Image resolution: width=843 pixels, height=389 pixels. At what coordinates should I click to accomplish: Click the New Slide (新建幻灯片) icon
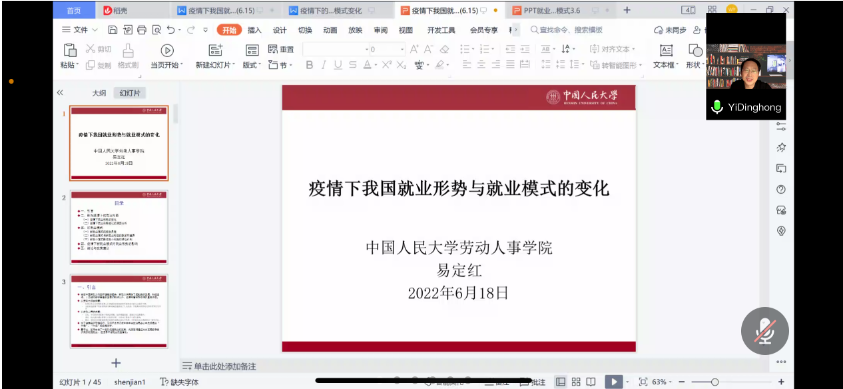click(215, 50)
